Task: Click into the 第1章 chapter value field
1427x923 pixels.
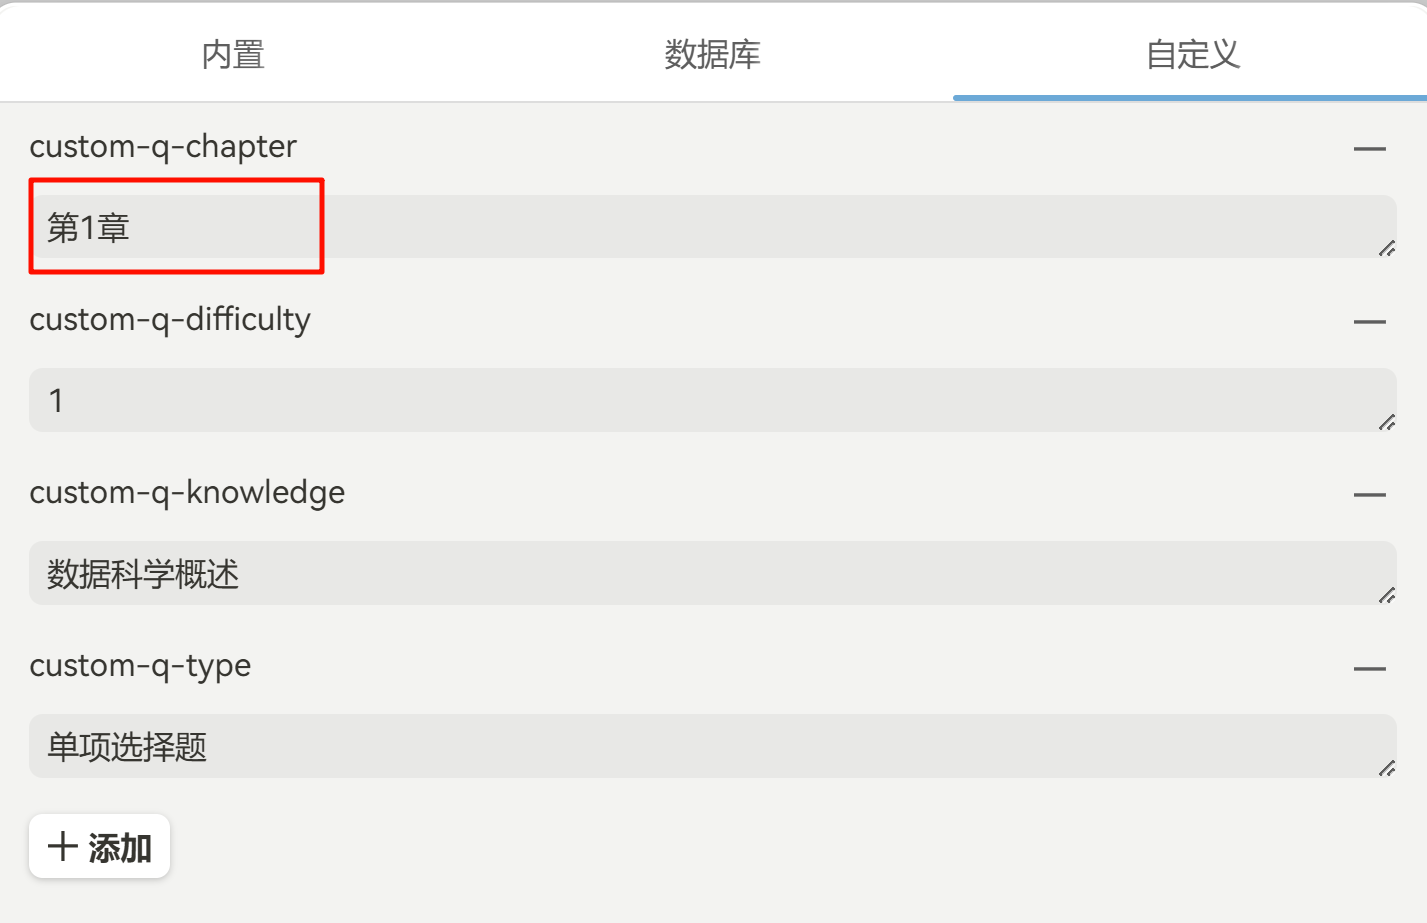Action: (x=700, y=227)
